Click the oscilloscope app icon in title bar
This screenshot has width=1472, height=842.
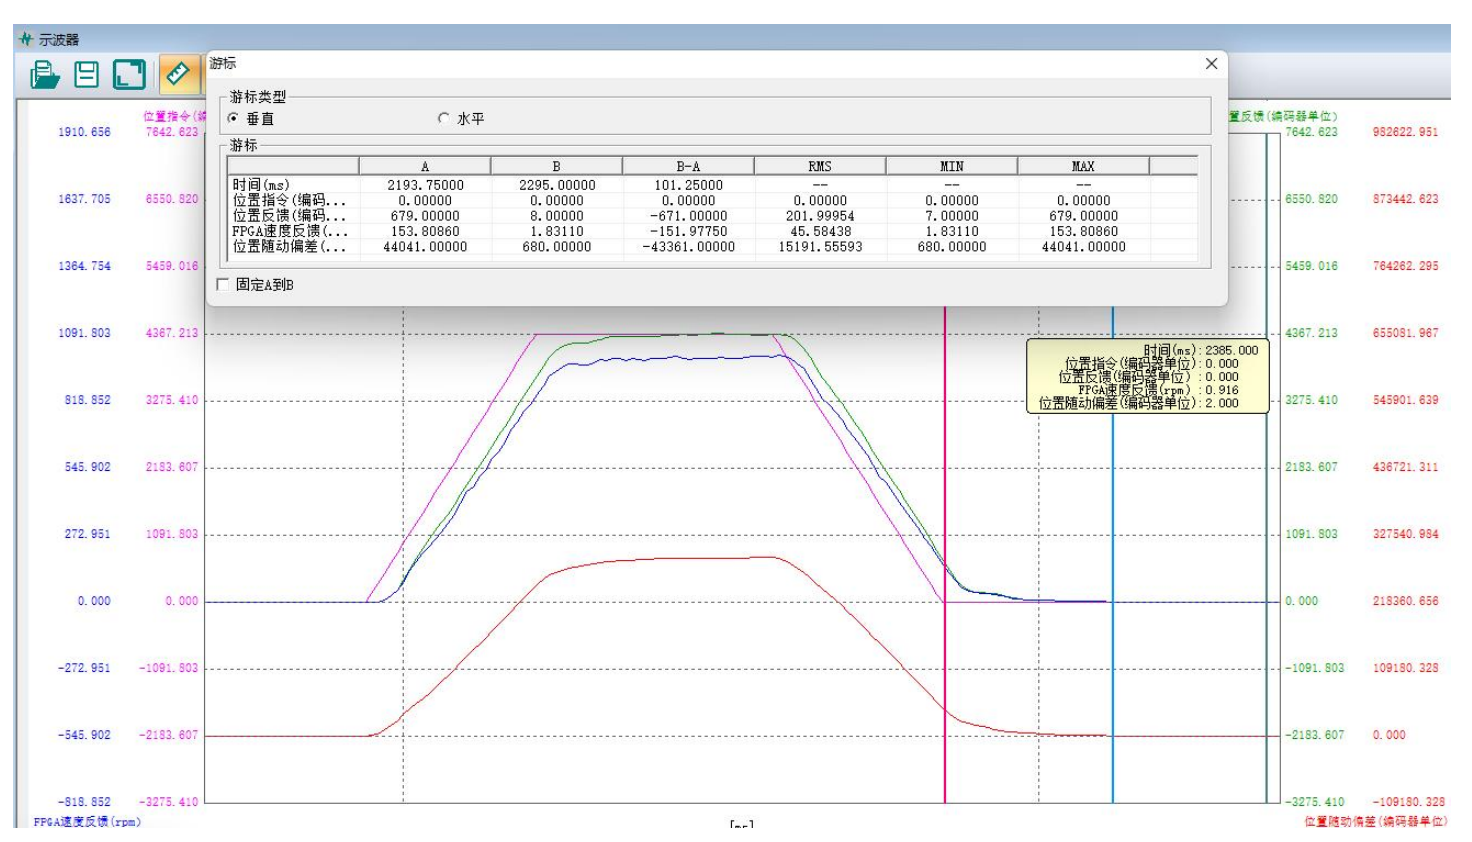point(26,40)
